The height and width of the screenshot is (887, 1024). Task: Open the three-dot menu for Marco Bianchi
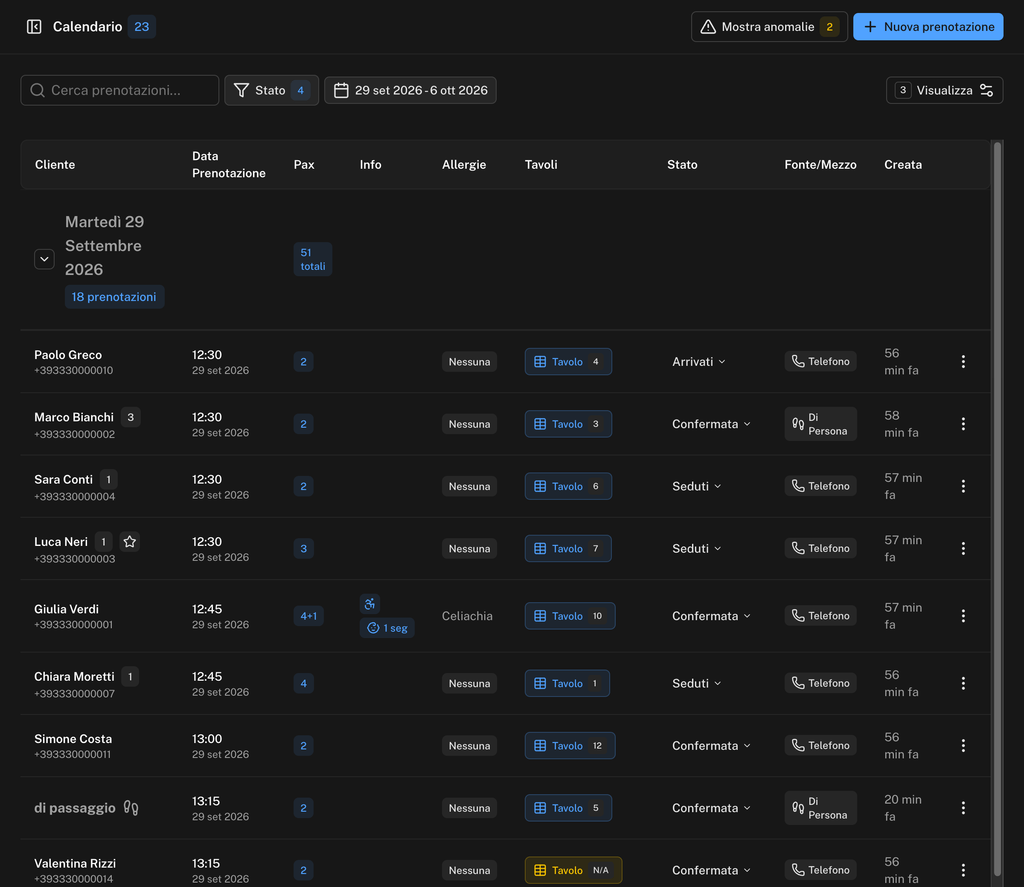point(963,424)
